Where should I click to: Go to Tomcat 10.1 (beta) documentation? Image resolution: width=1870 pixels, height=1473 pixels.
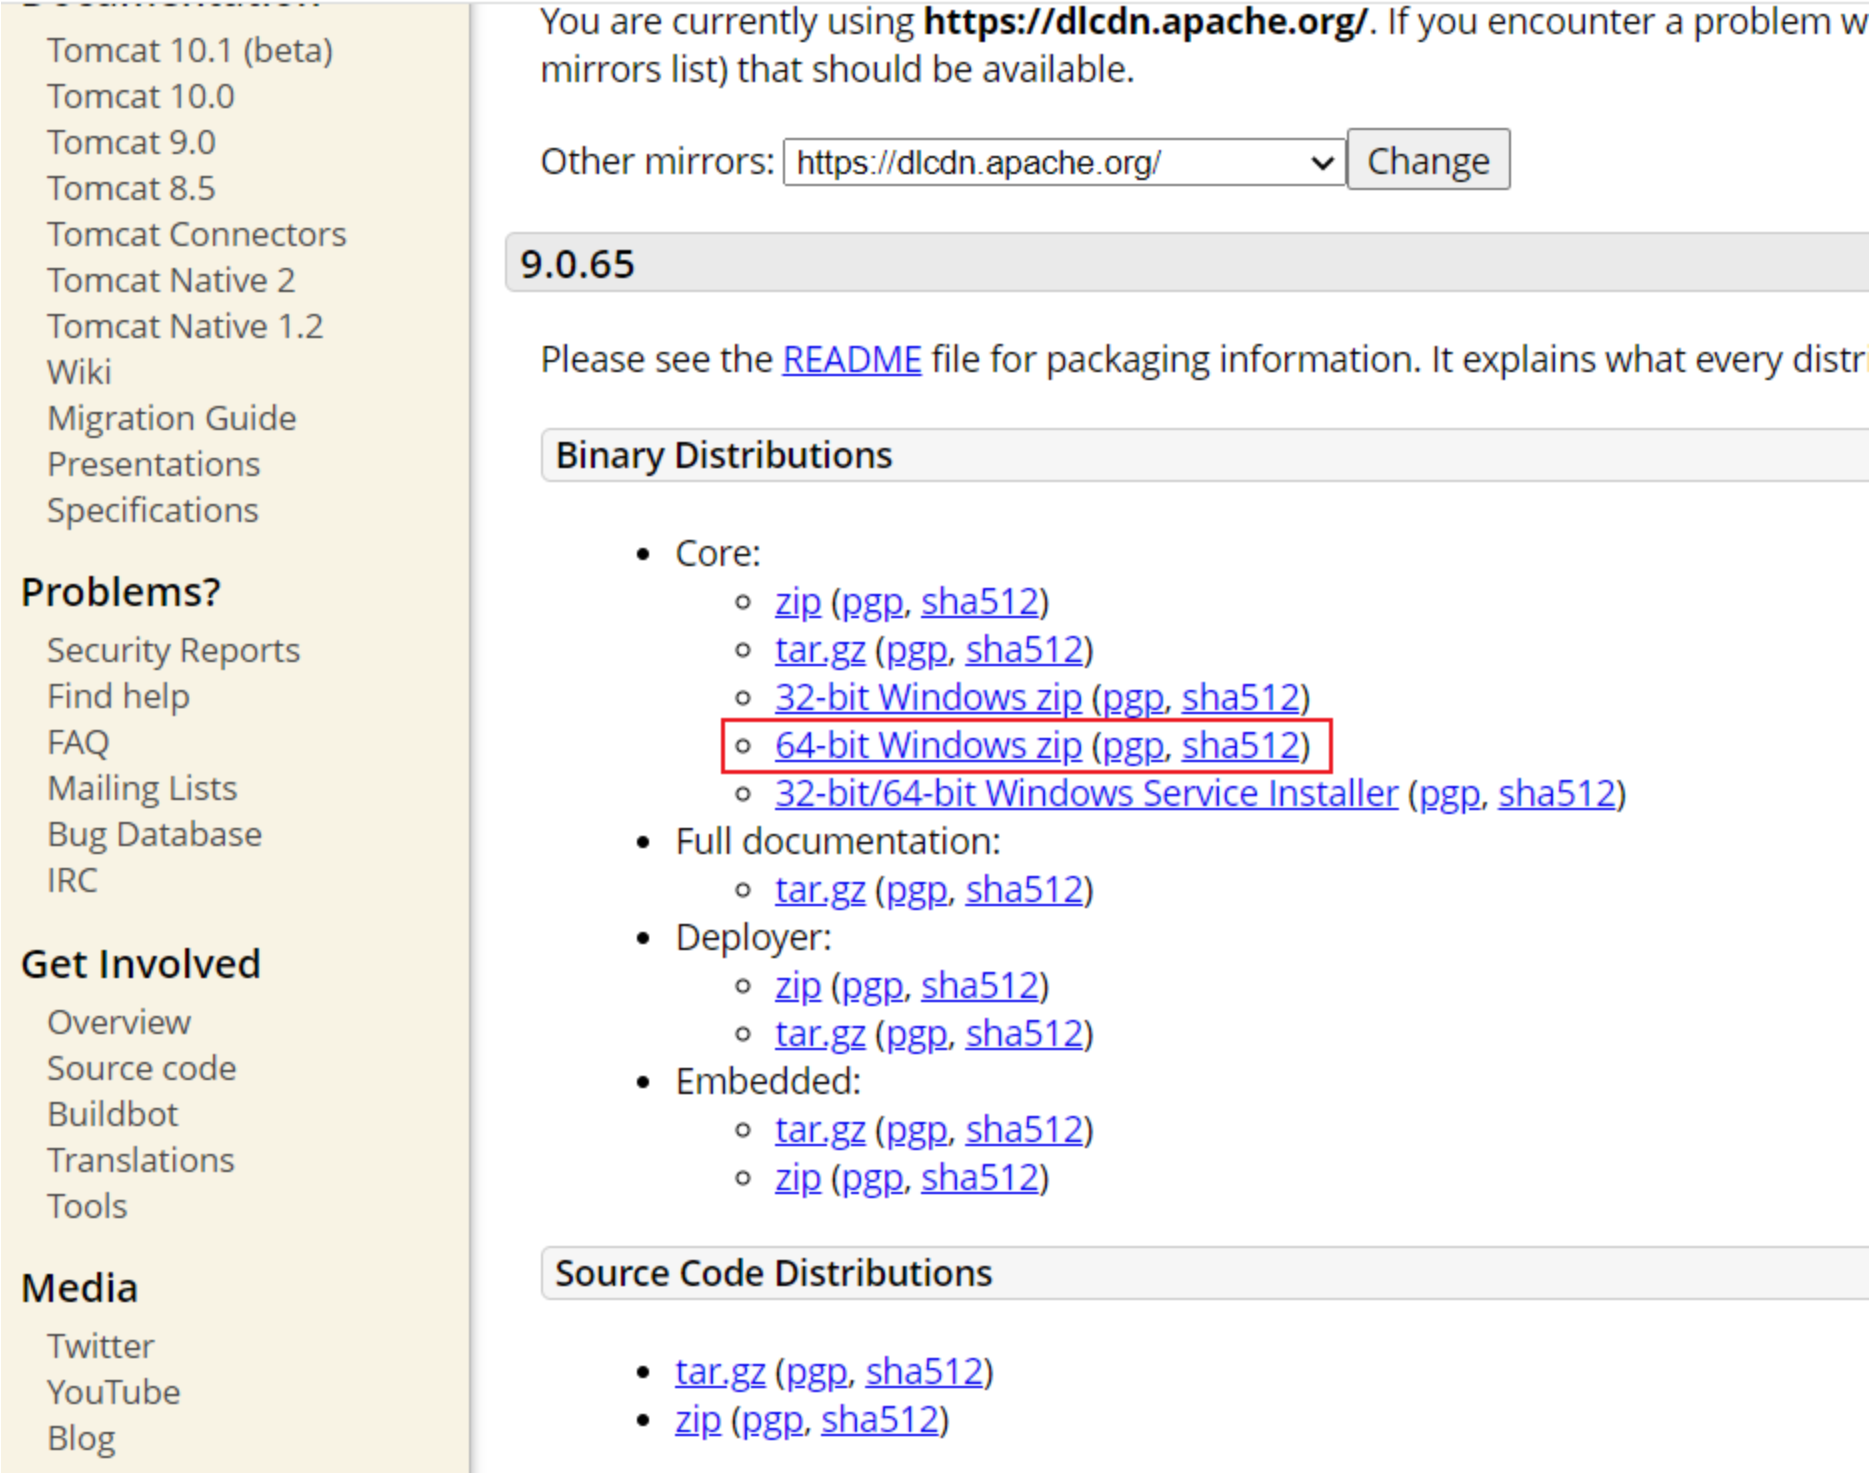[x=190, y=50]
